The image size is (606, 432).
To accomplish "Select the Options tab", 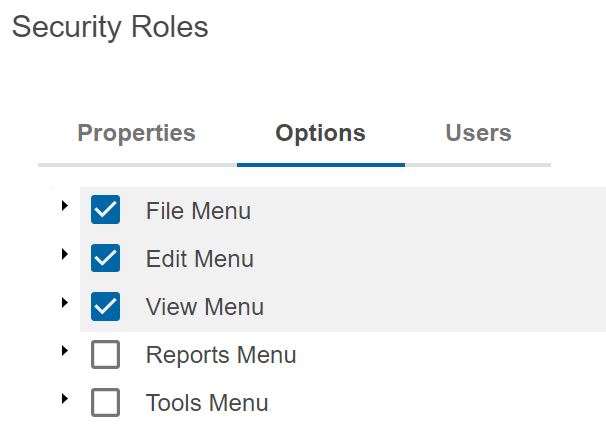I will click(x=321, y=133).
